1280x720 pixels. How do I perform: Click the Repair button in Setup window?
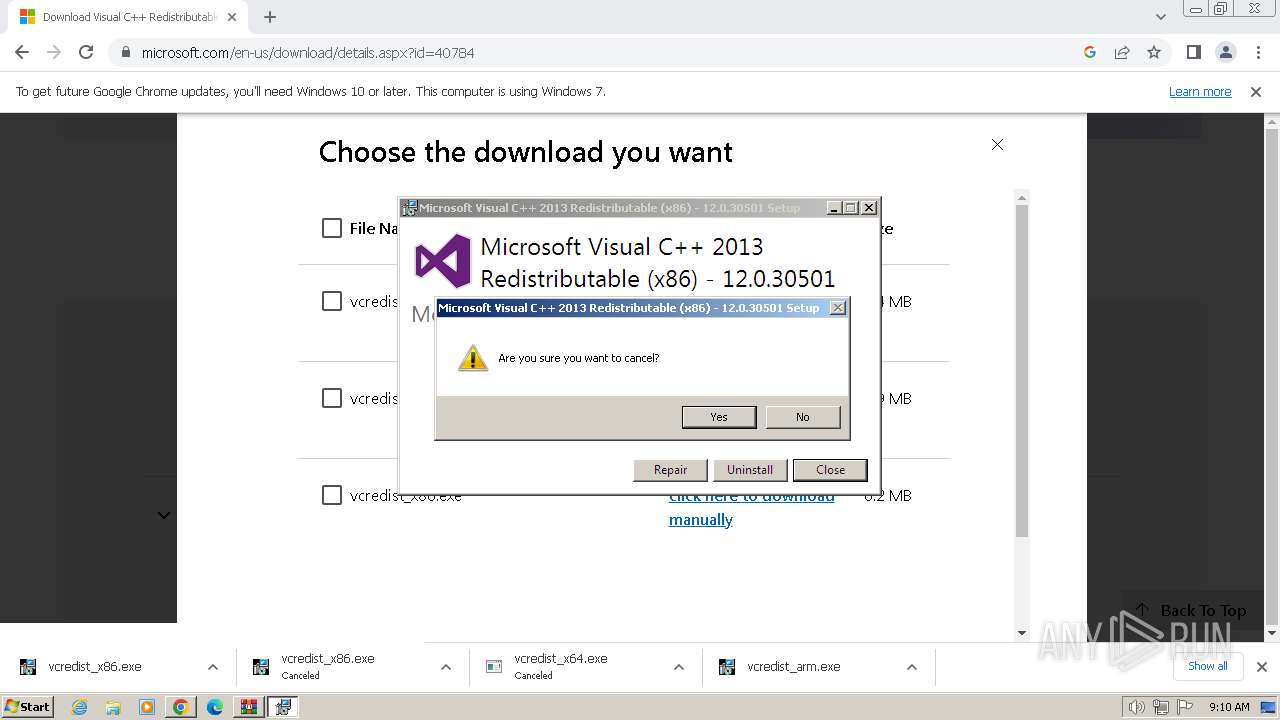(670, 470)
